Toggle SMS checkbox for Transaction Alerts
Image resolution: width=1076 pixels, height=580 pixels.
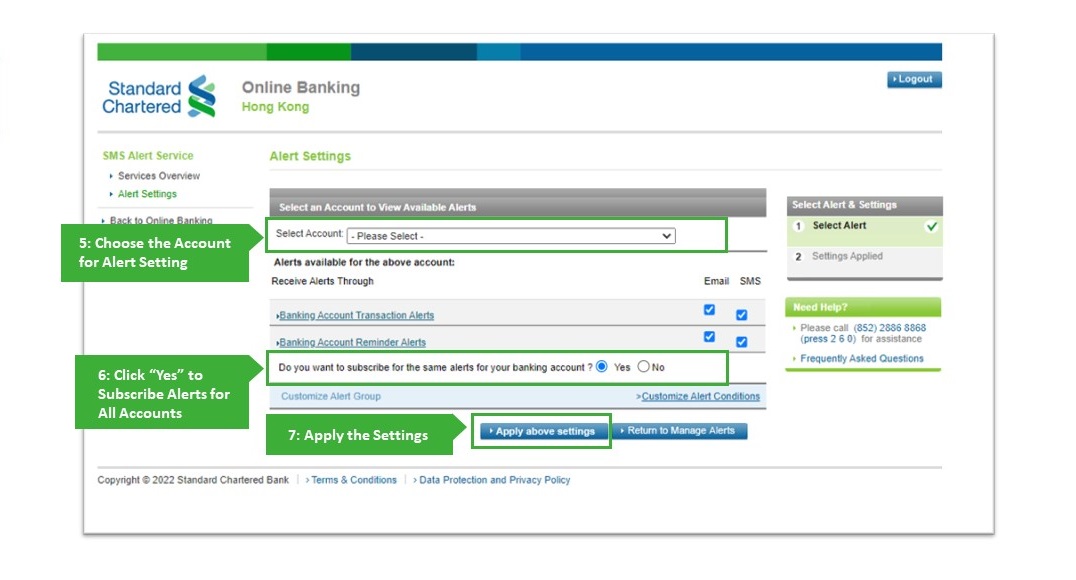pyautogui.click(x=741, y=315)
